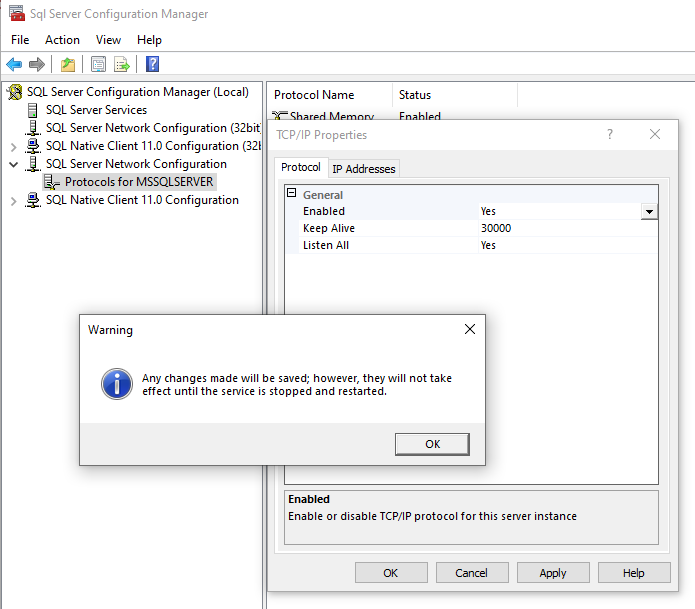The image size is (695, 609).
Task: Click Apply in TCP/IP Properties
Action: click(x=553, y=573)
